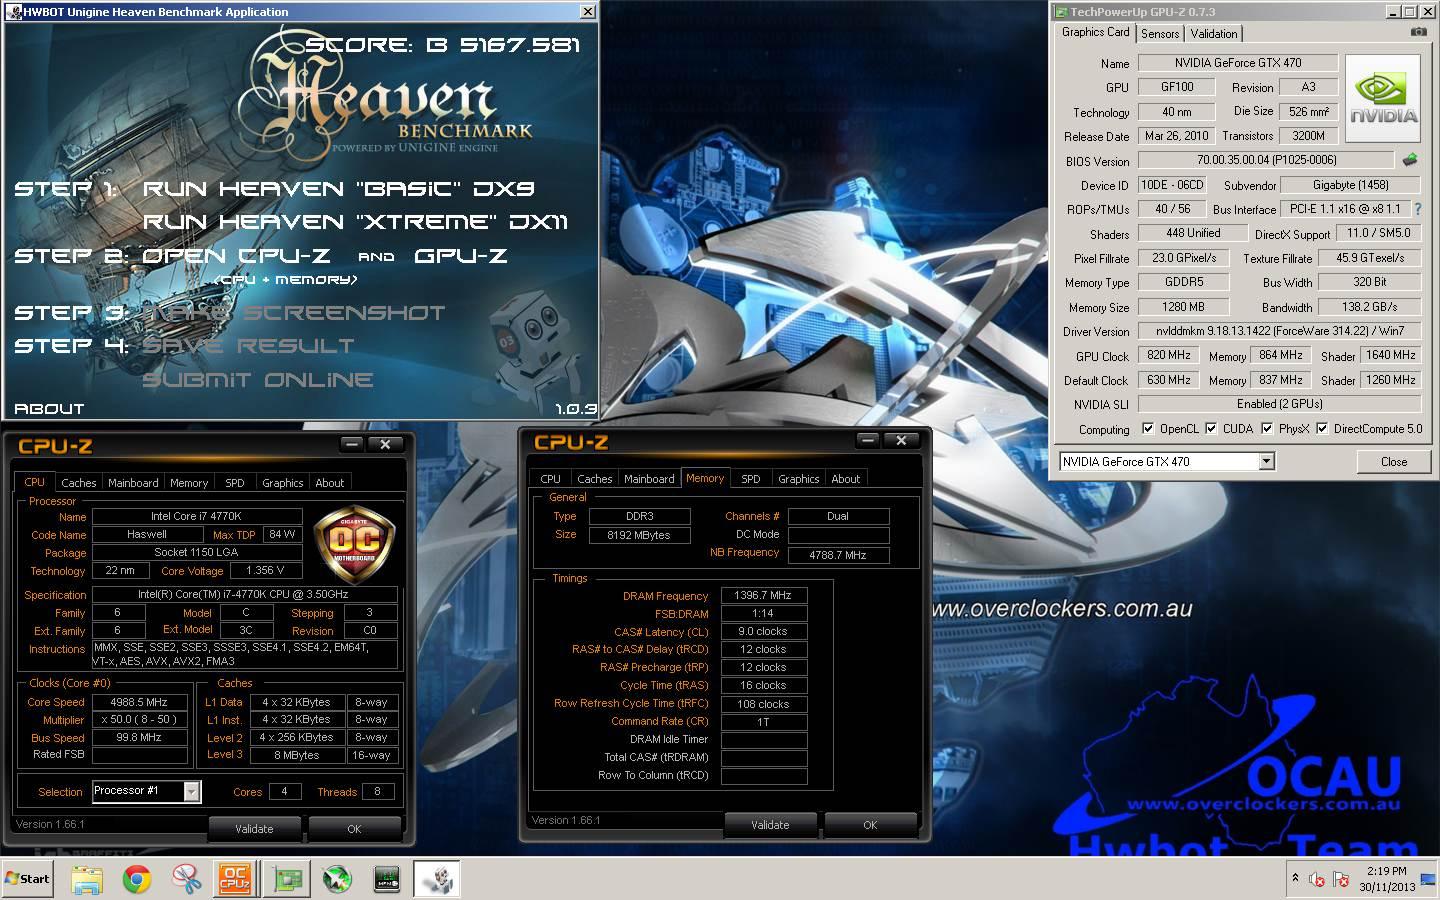Open the Snipping Tool taskbar icon
Viewport: 1440px width, 900px height.
(187, 879)
